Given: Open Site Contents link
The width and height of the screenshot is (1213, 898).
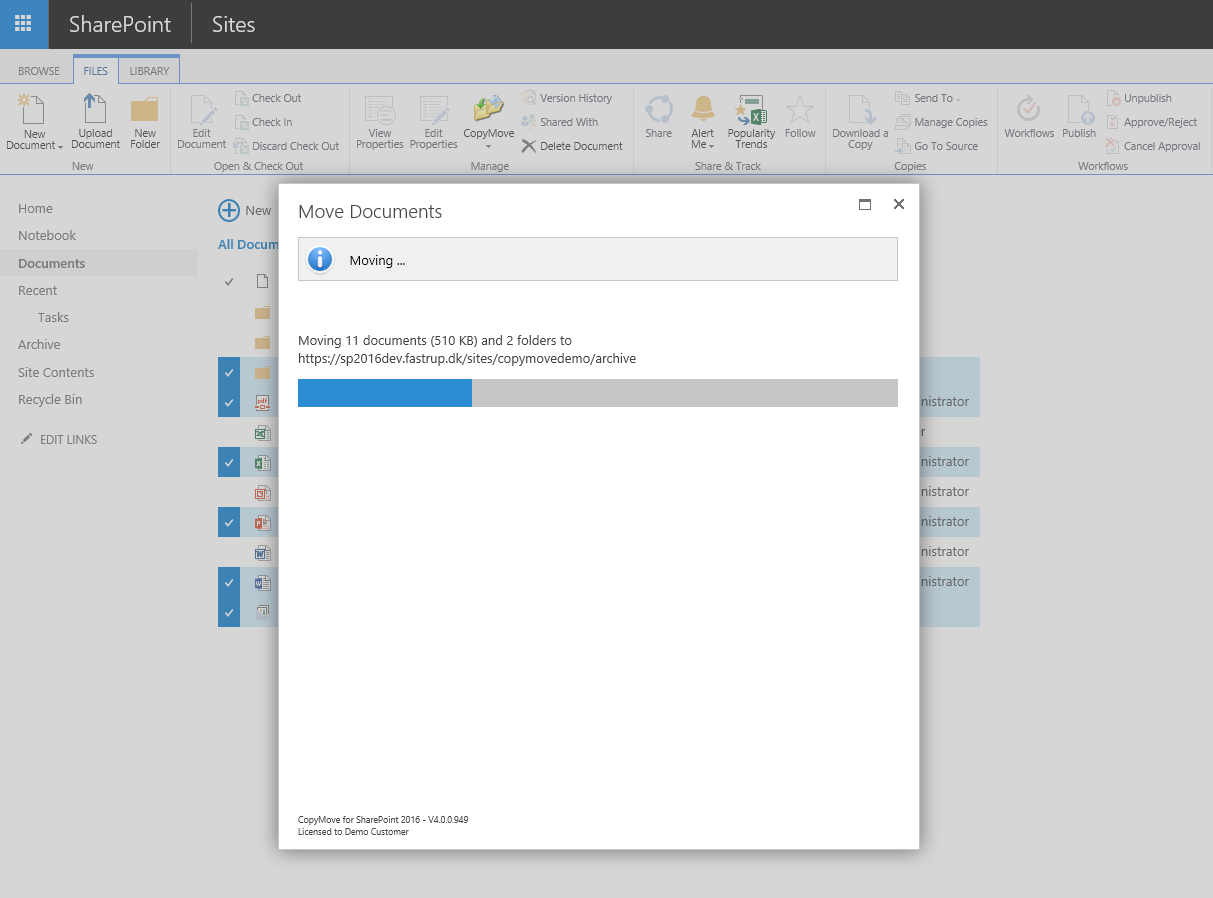Looking at the screenshot, I should click(x=56, y=372).
